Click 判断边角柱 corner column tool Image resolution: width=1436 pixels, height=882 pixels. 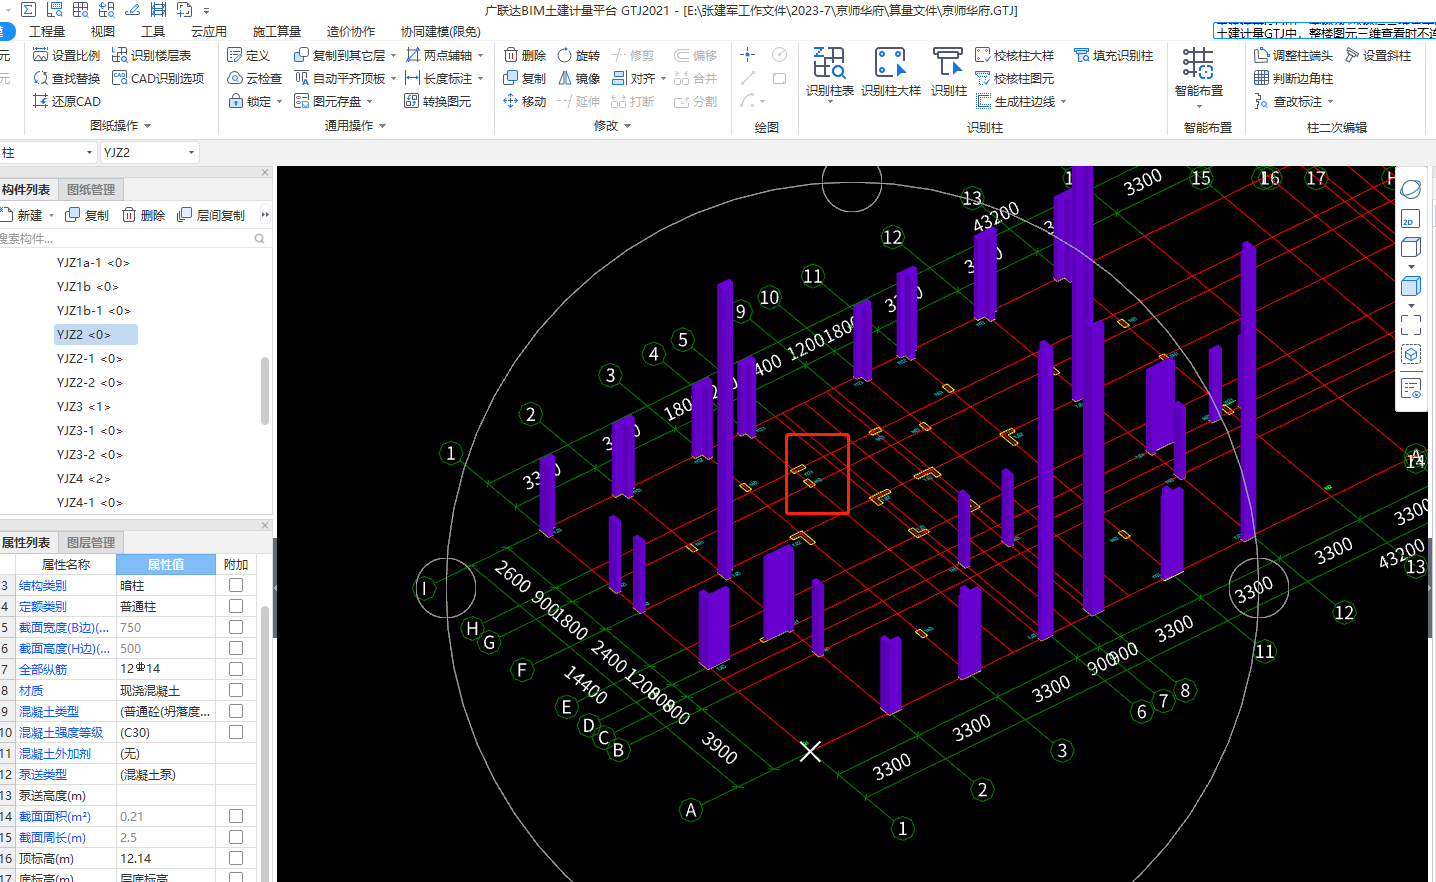tap(1294, 78)
